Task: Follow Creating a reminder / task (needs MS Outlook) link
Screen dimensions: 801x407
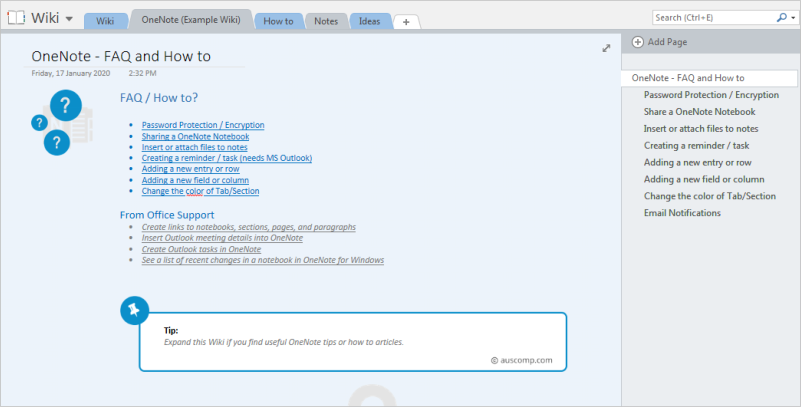Action: pyautogui.click(x=227, y=158)
